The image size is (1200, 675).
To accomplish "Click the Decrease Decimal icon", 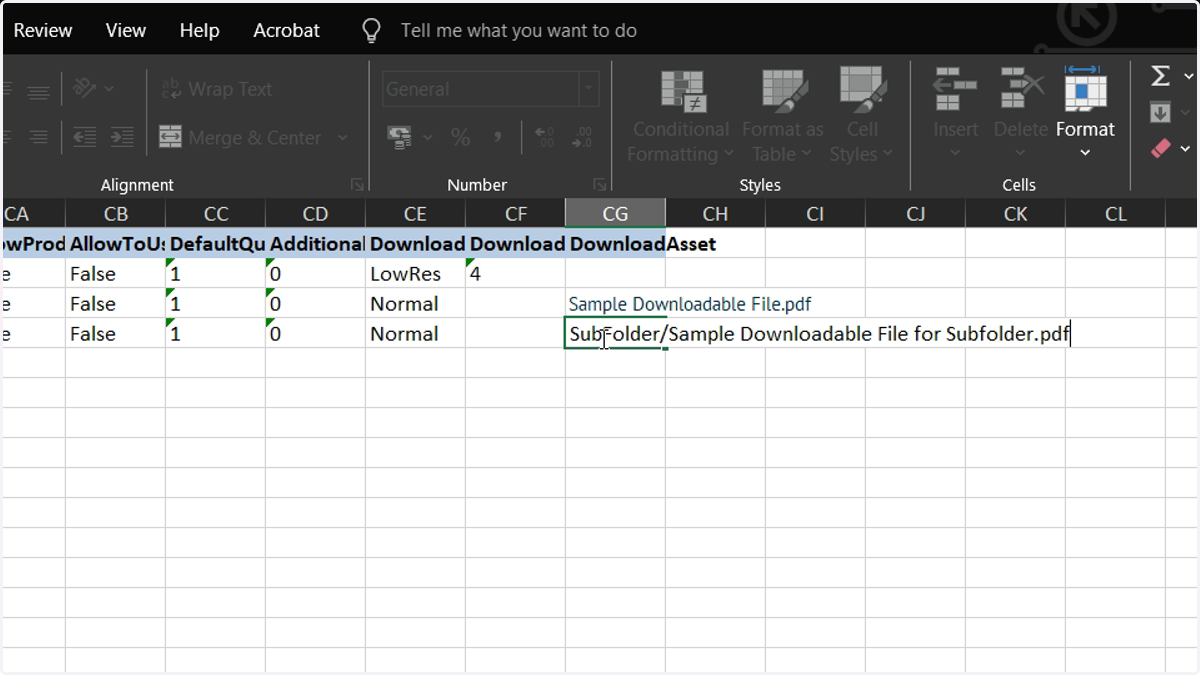I will point(582,137).
